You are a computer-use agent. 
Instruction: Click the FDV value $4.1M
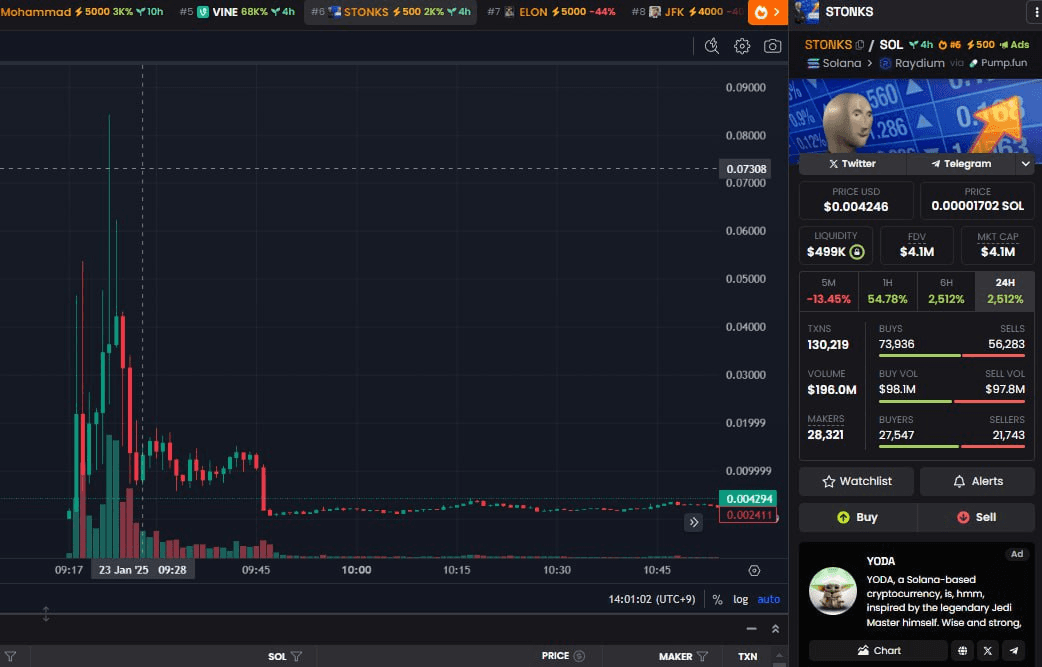(916, 252)
